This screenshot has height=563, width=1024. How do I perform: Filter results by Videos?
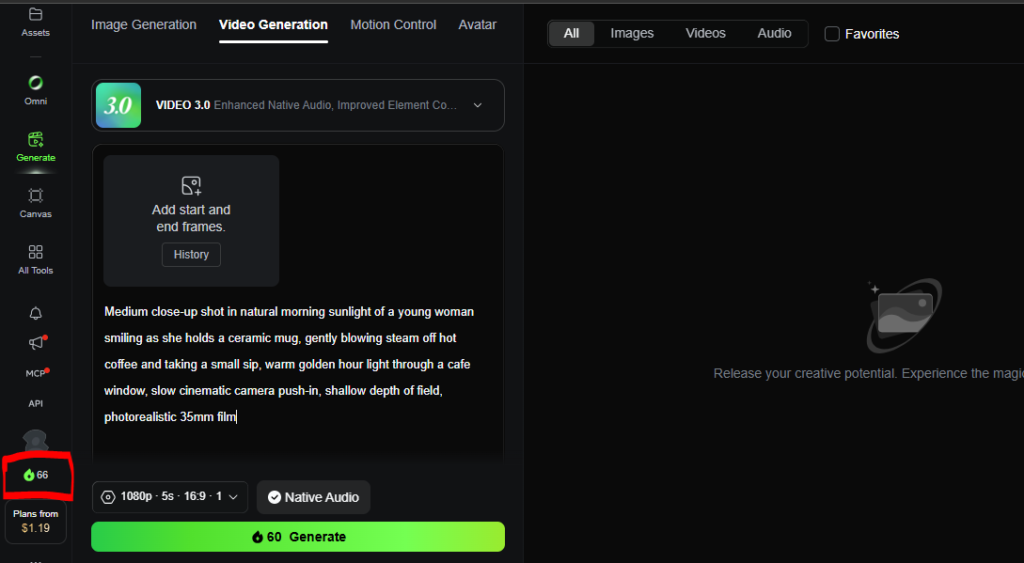pyautogui.click(x=705, y=33)
